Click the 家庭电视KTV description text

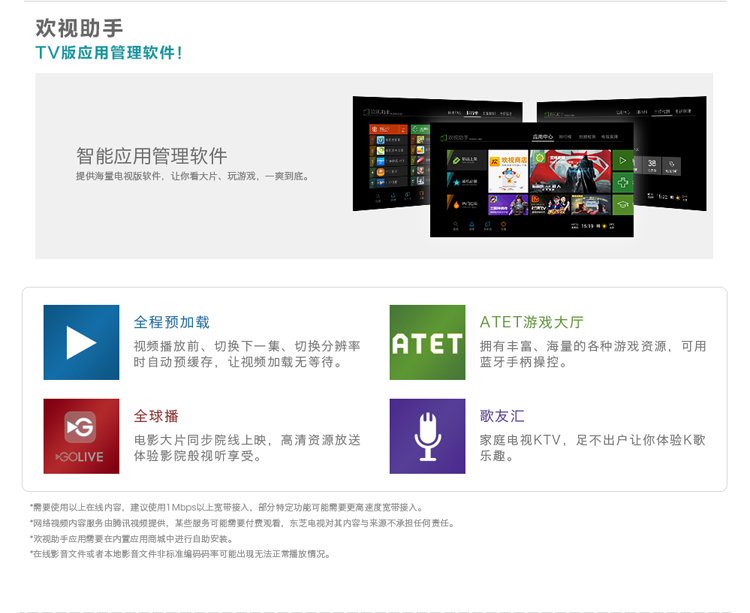coord(593,448)
